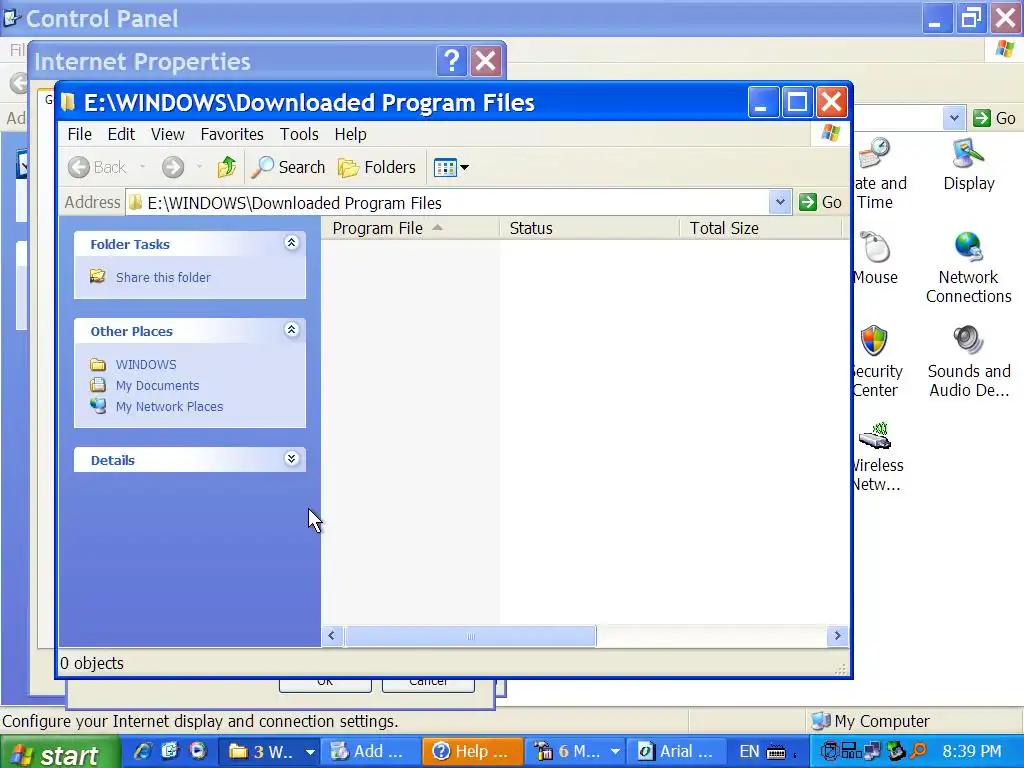Click My Computer zone in status bar

point(871,721)
